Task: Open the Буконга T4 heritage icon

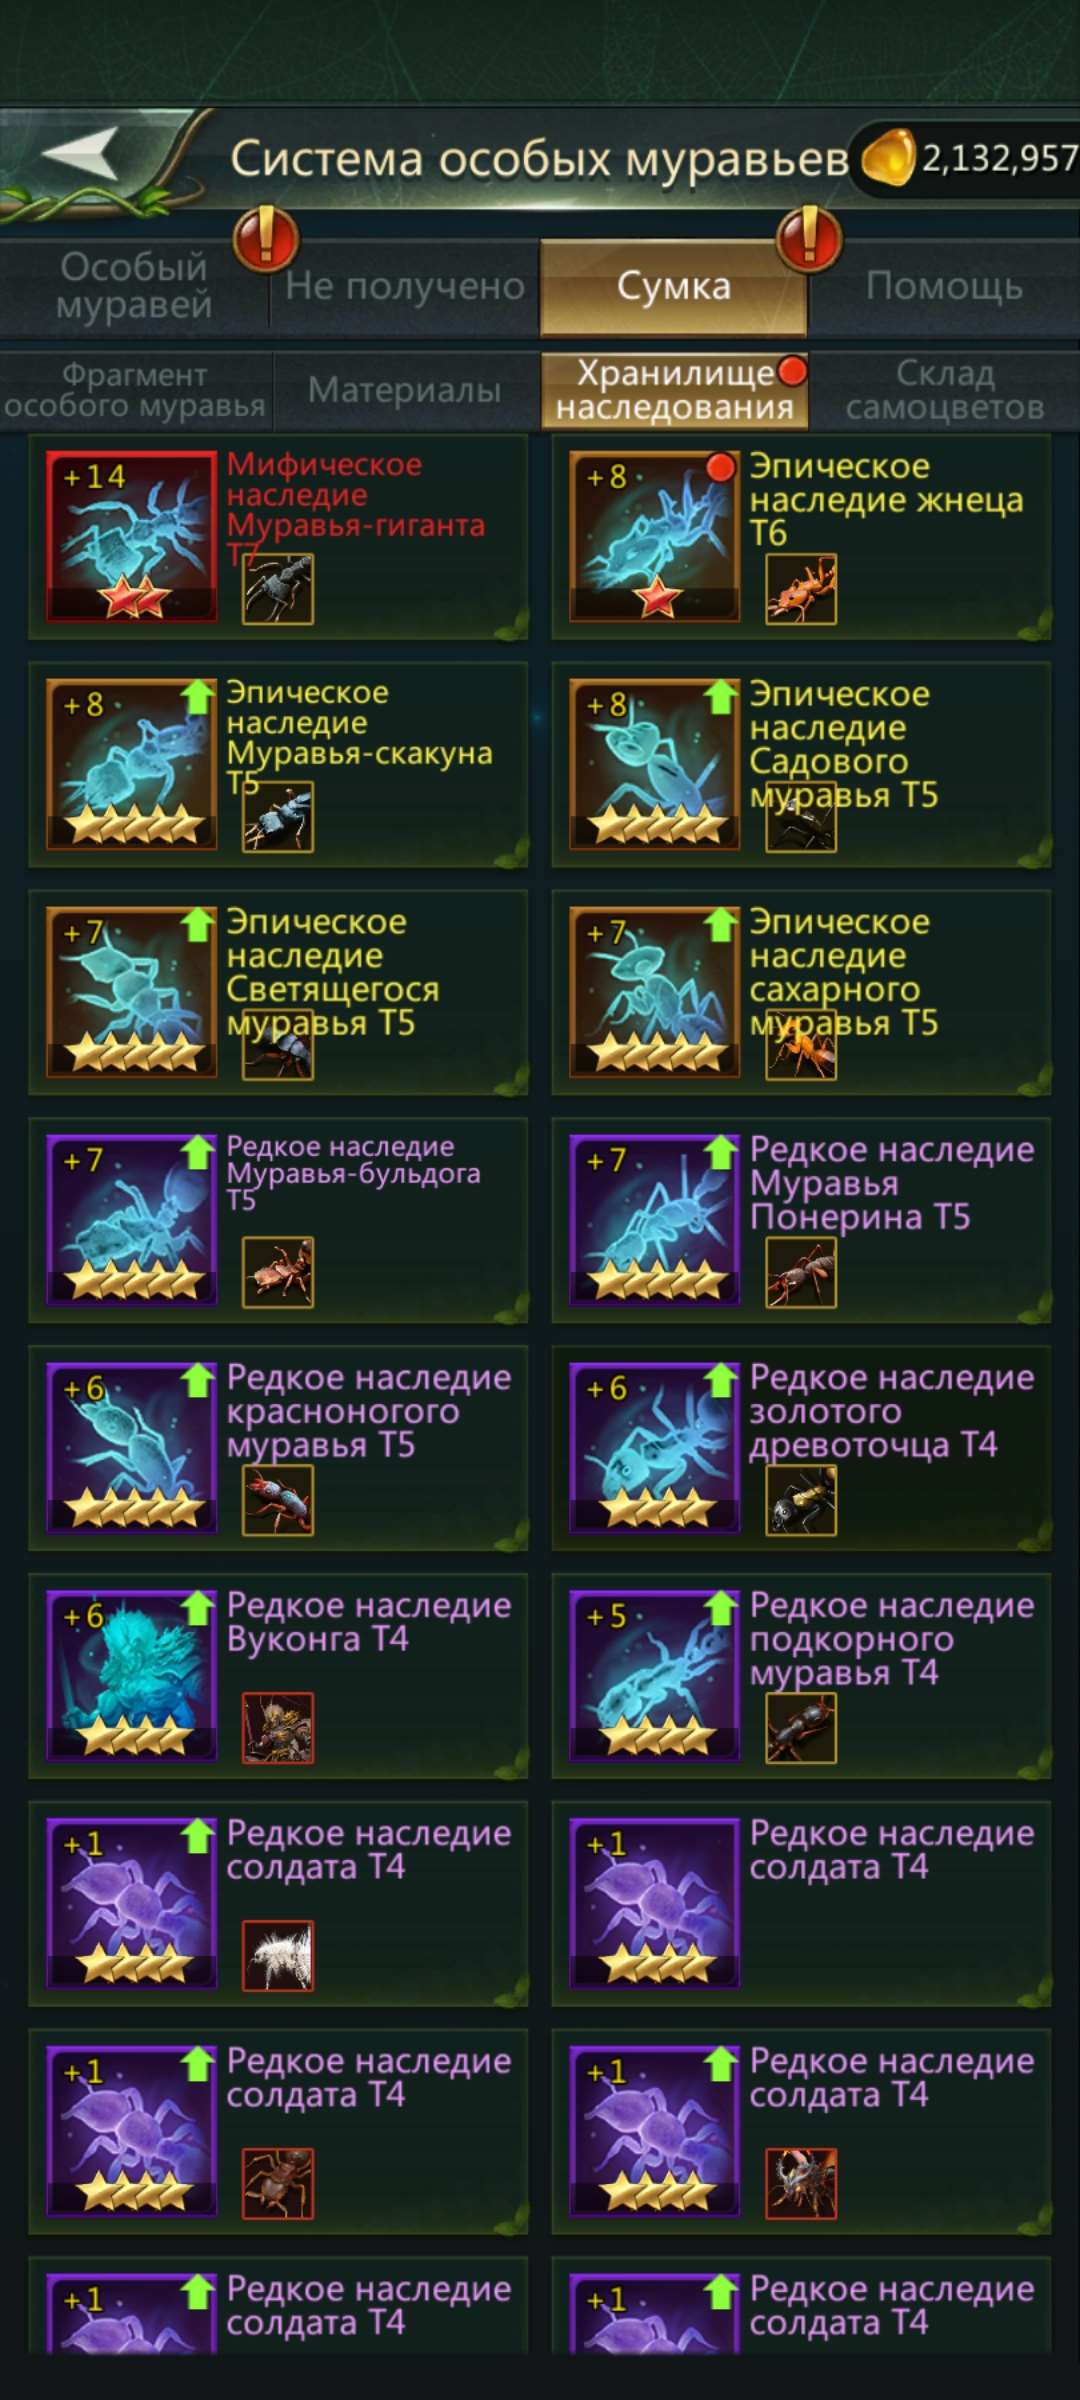Action: point(132,1675)
